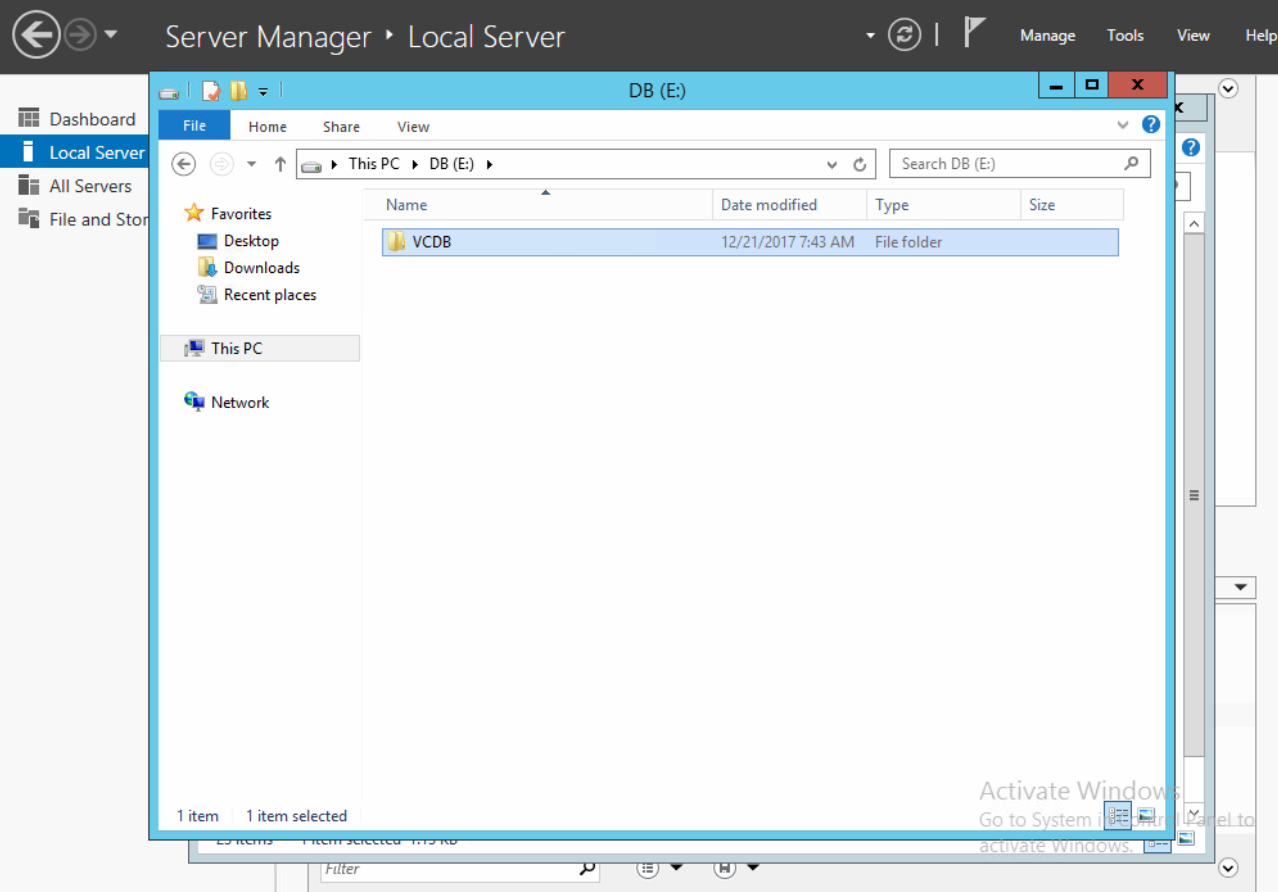Go back in the DB (E:) Explorer window
The height and width of the screenshot is (892, 1278).
184,164
